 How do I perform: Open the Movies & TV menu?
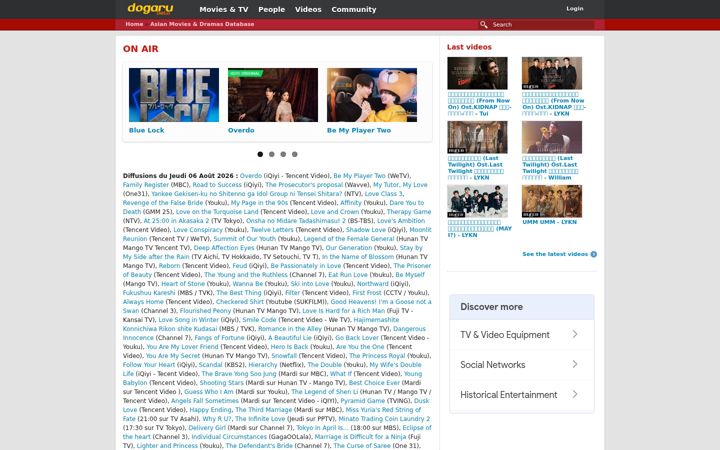(x=224, y=9)
